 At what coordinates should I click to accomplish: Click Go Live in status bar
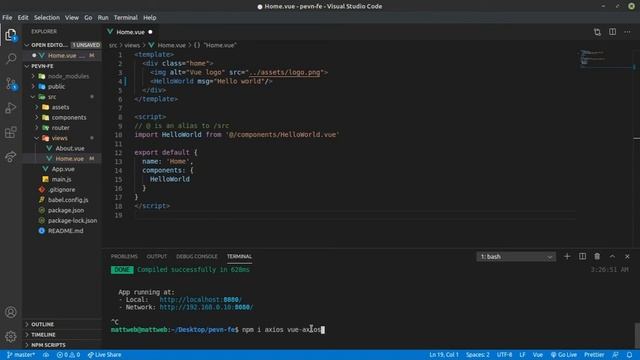coord(564,355)
